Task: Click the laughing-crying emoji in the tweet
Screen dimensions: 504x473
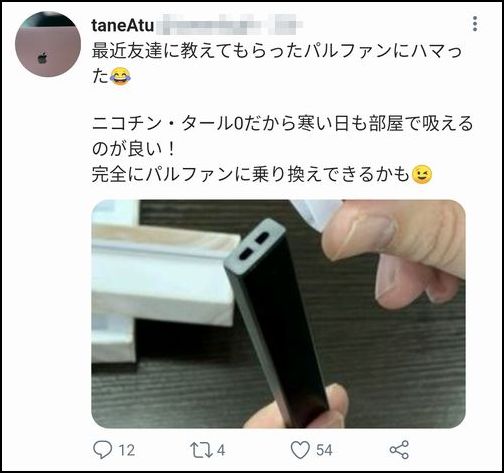Action: [x=120, y=76]
